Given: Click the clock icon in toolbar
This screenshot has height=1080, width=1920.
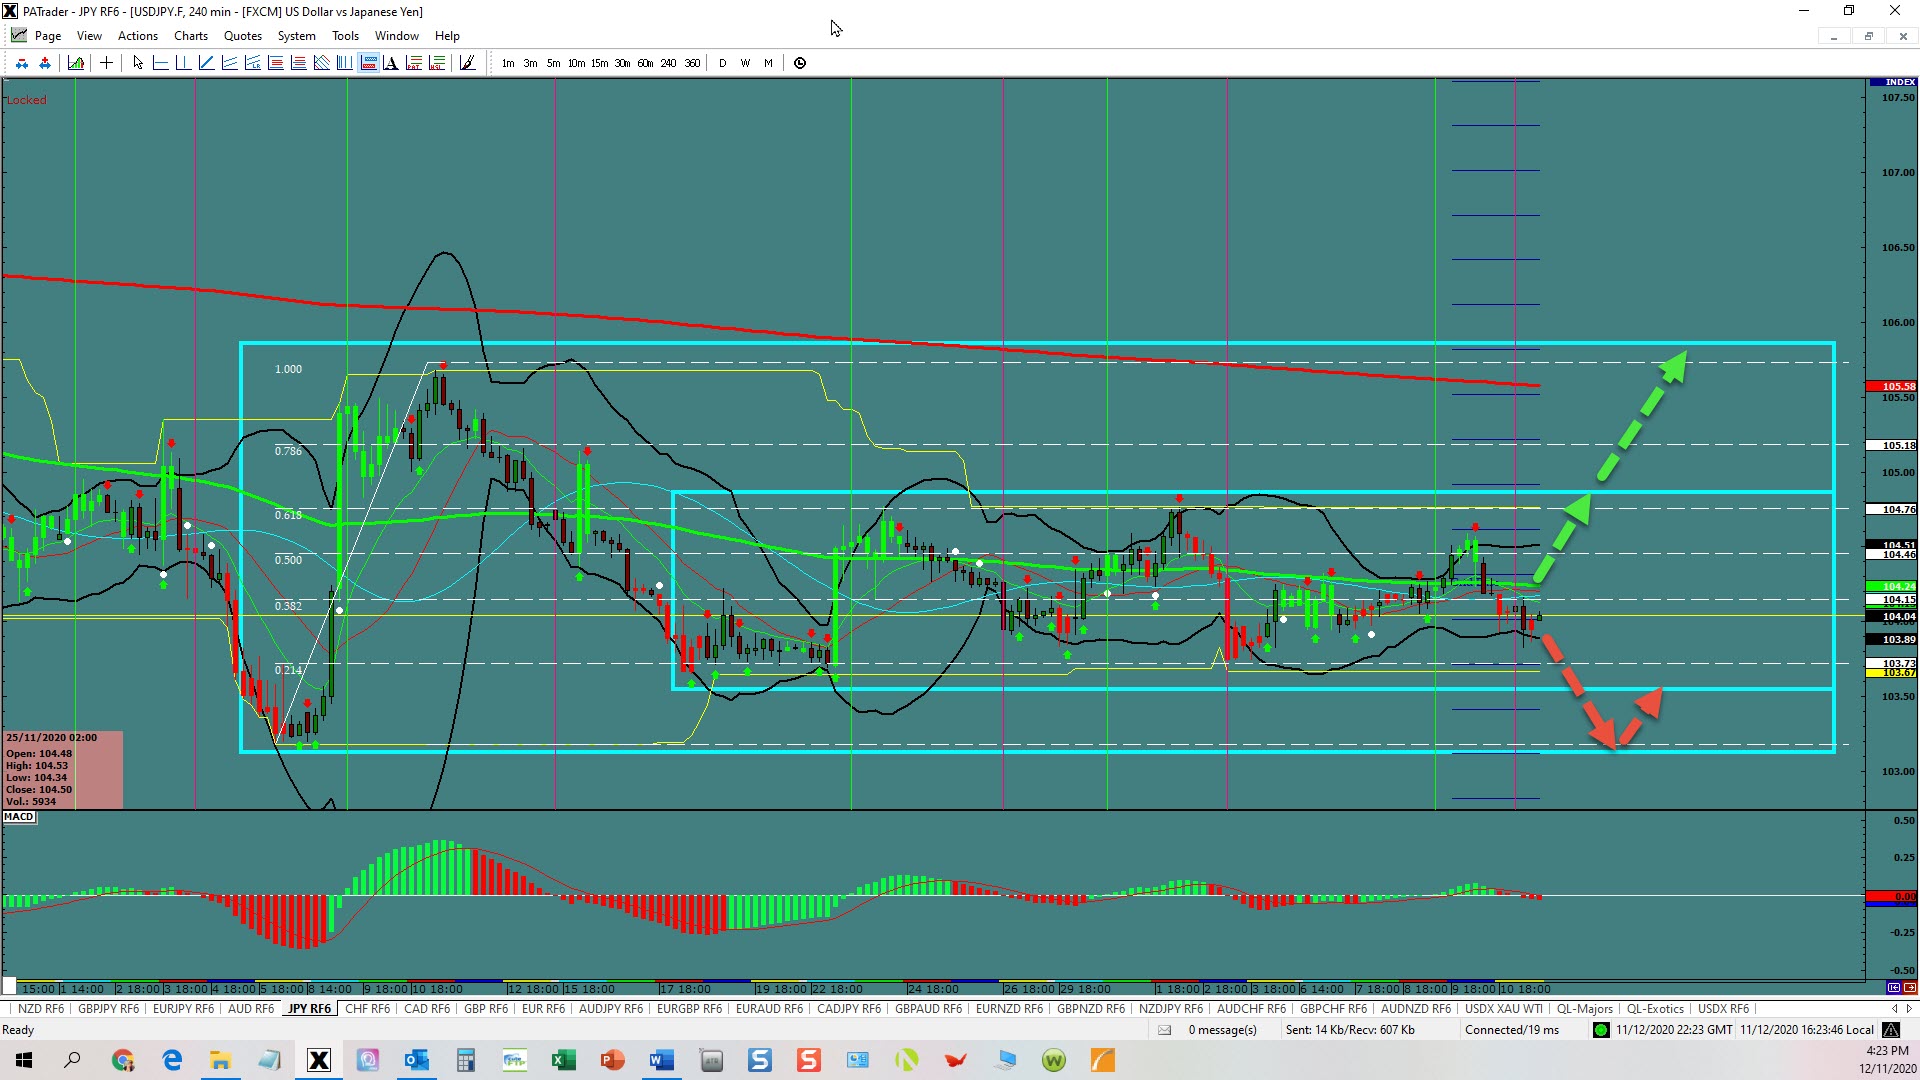Looking at the screenshot, I should (800, 63).
